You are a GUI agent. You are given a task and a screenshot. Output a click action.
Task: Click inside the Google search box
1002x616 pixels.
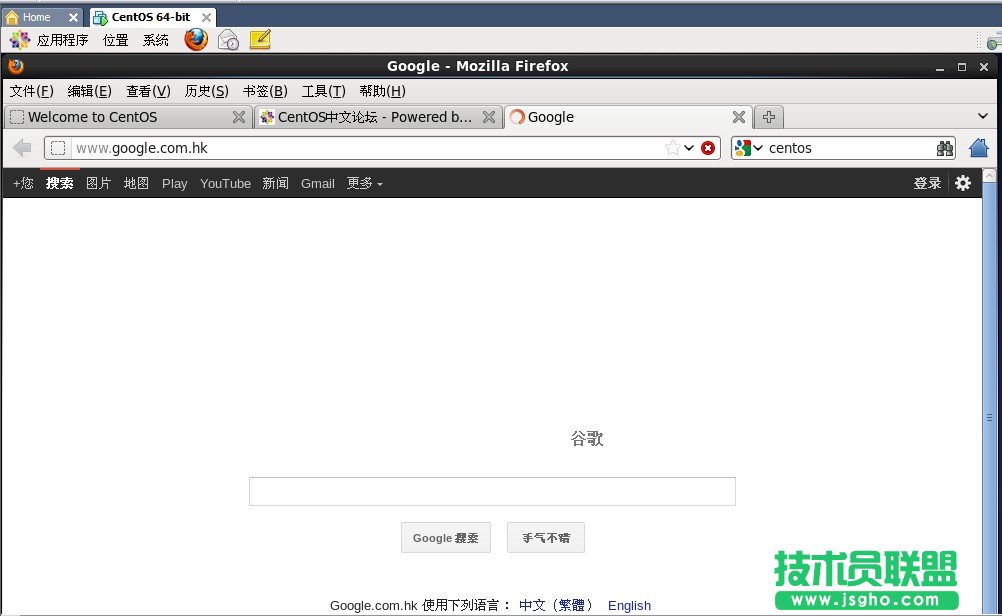(x=492, y=491)
